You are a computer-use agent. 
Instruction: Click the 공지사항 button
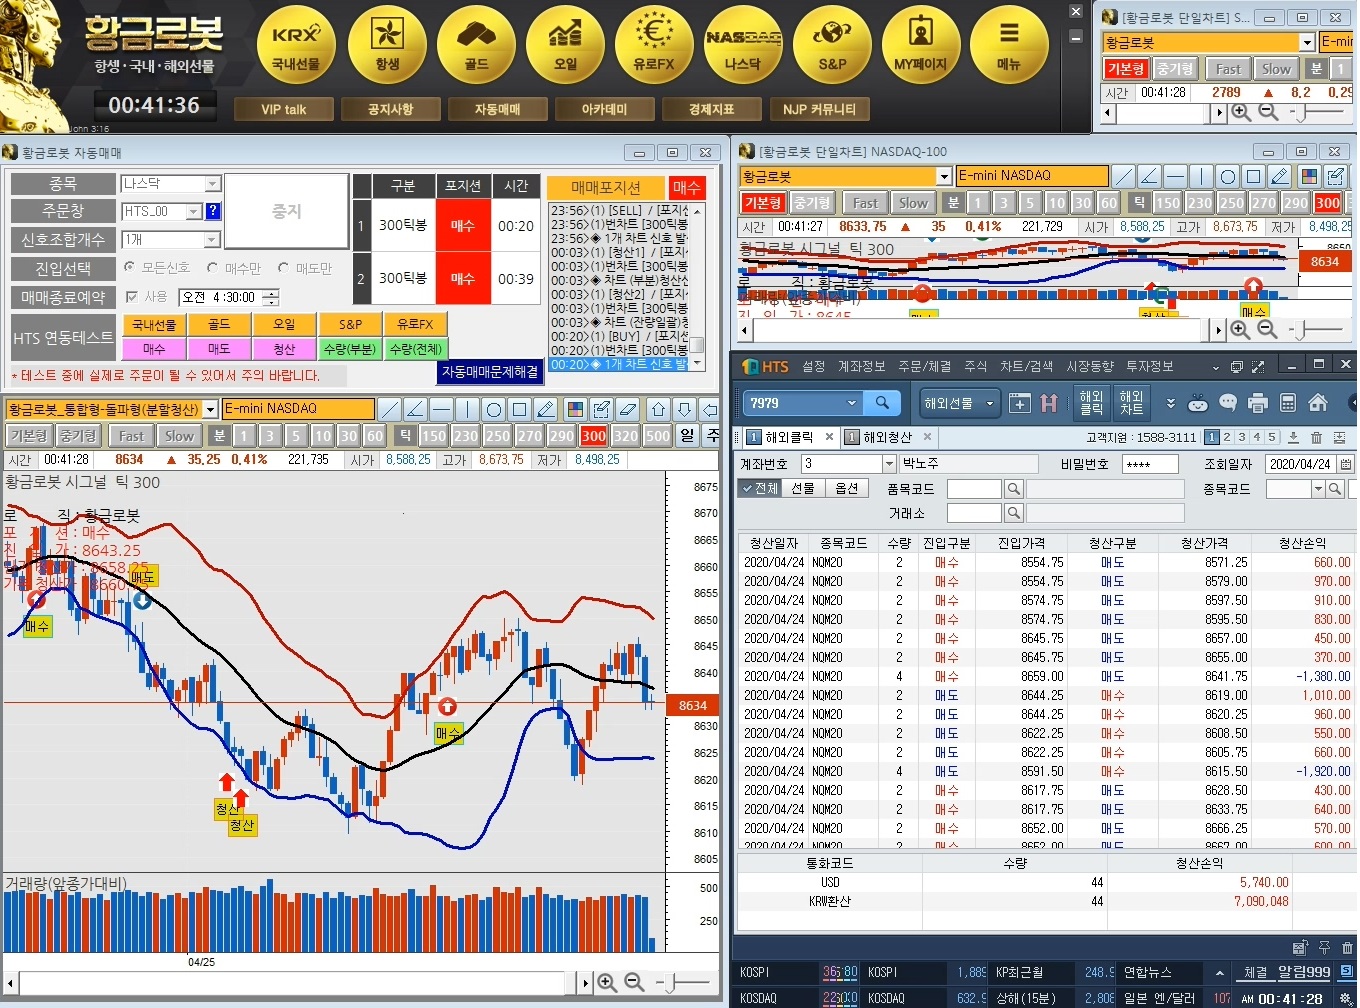[391, 110]
